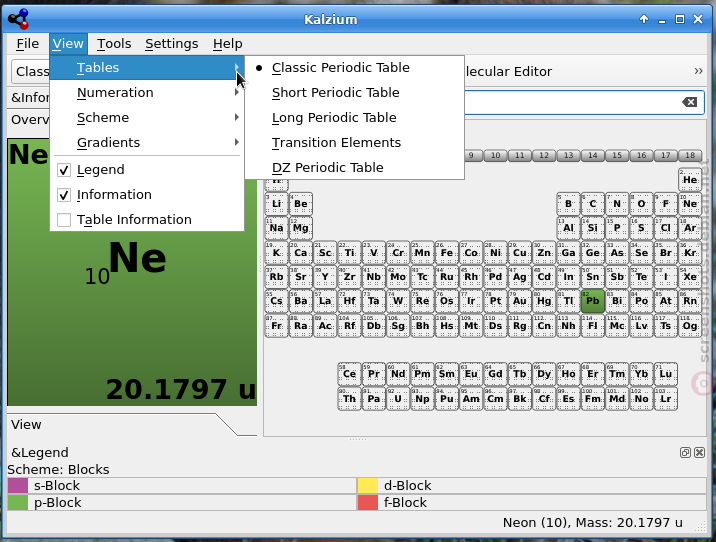The width and height of the screenshot is (716, 542).
Task: Click the keep-above arrow in title bar
Action: coord(644,19)
